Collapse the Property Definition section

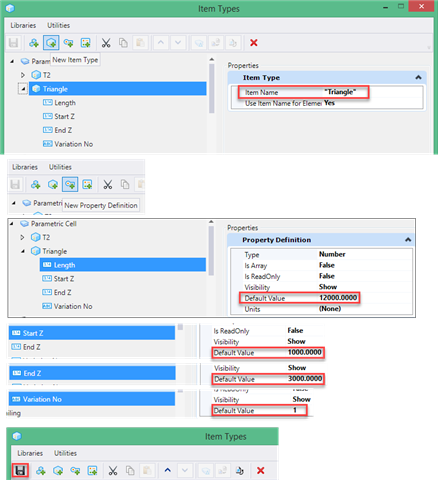coord(408,240)
